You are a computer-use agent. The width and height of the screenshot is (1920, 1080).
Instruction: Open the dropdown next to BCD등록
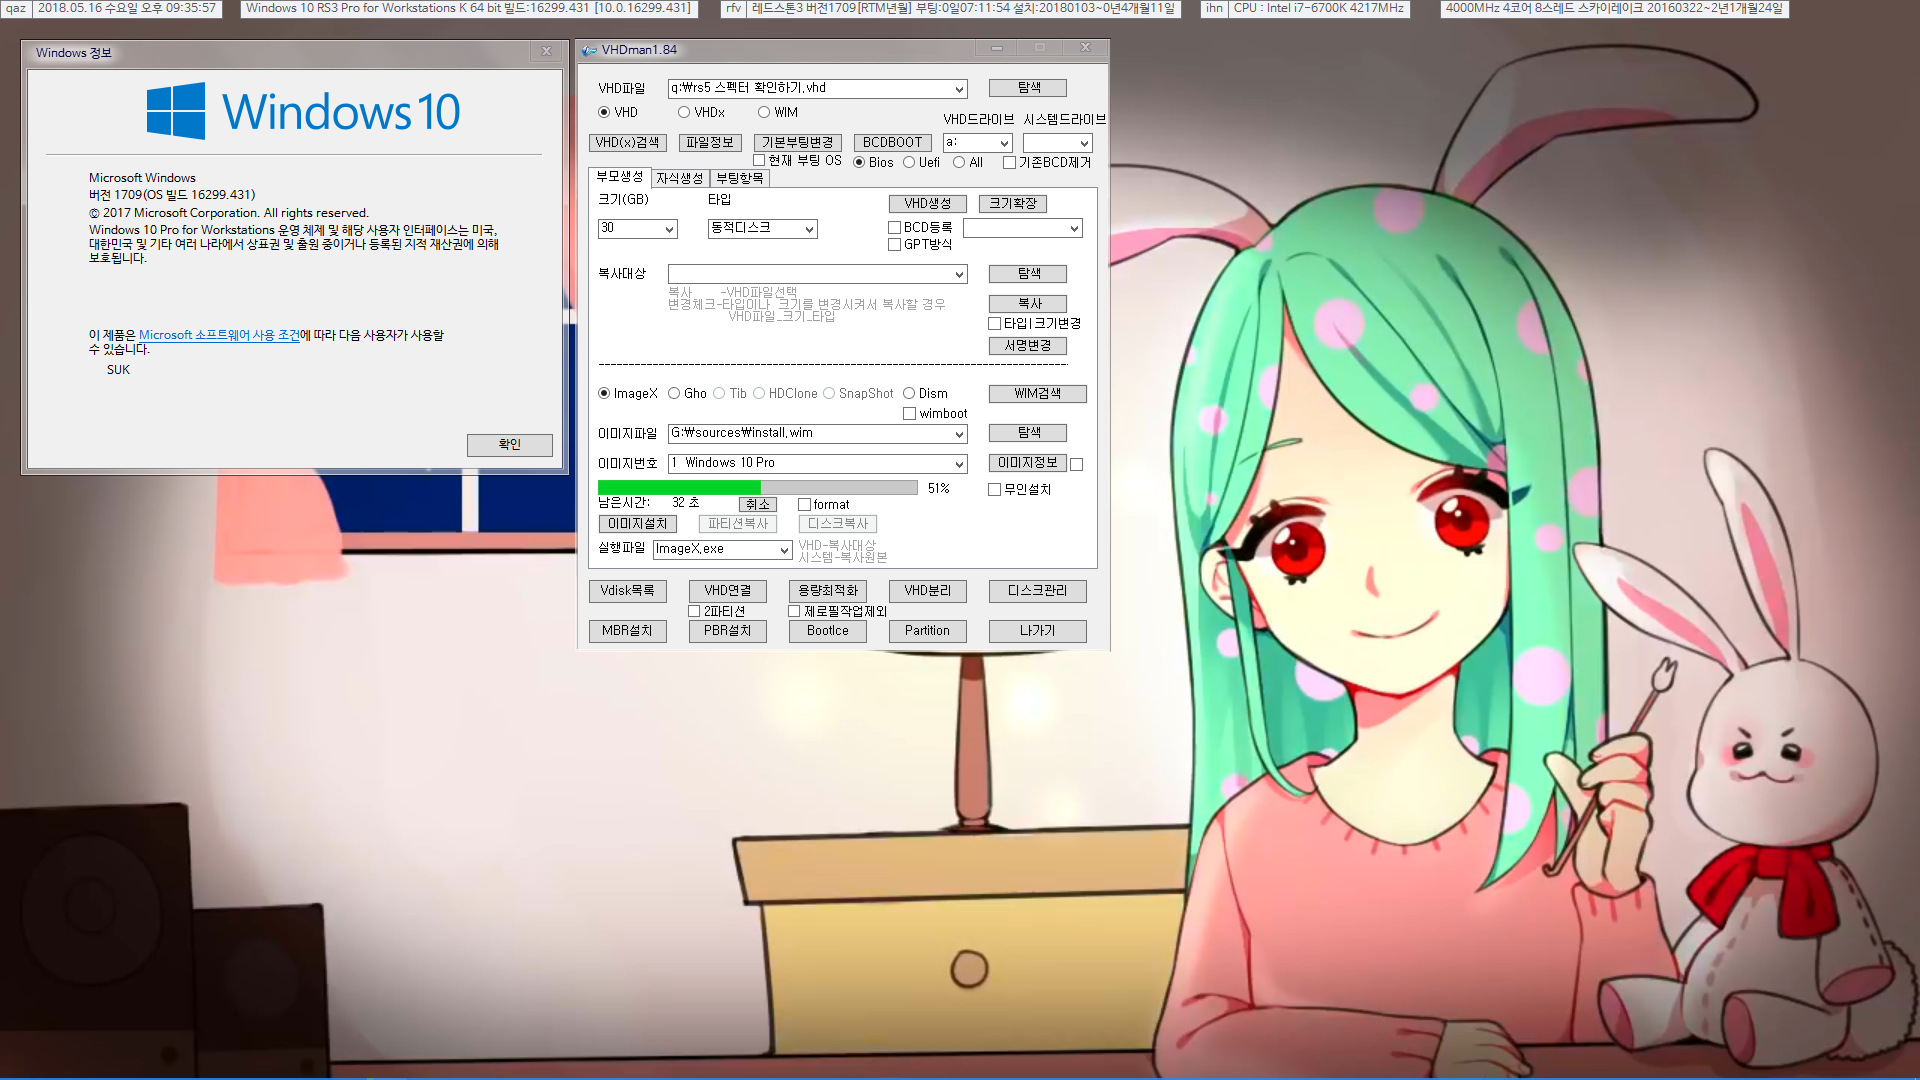1074,229
